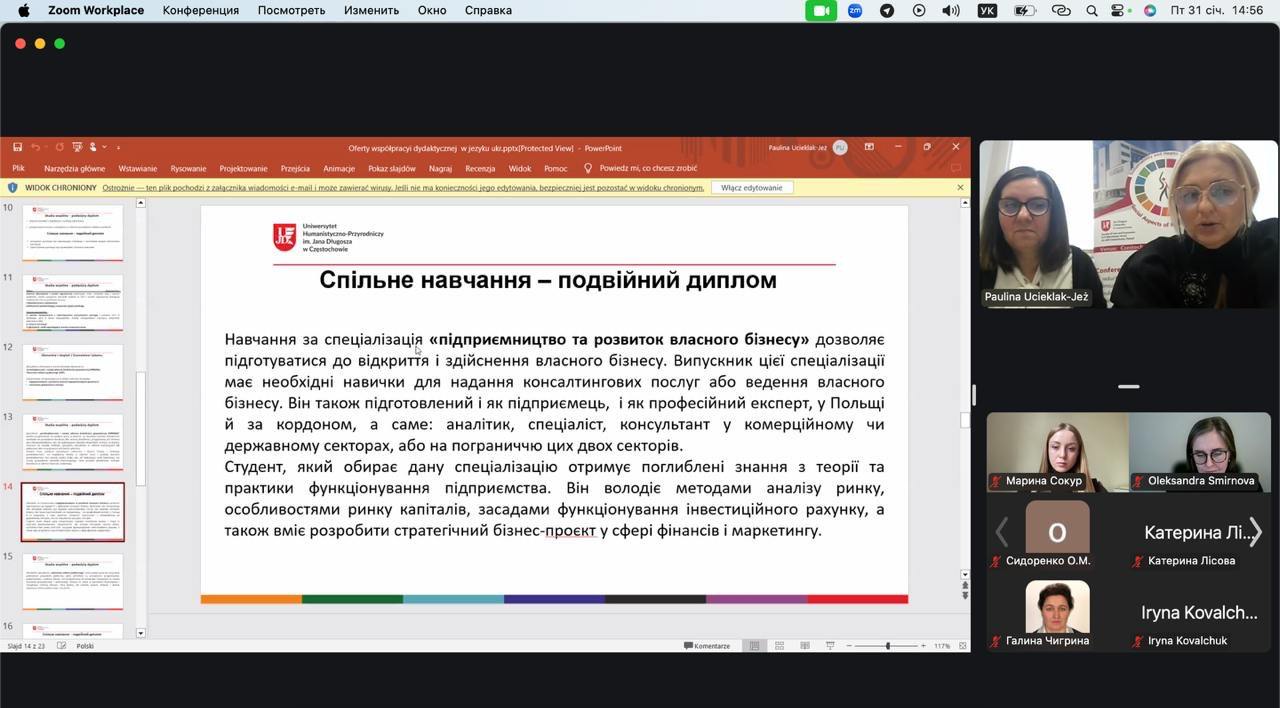
Task: Open the Animacje ribbon tab
Action: pyautogui.click(x=339, y=168)
